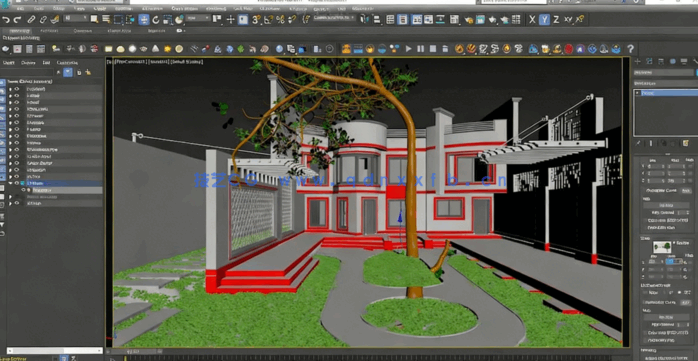Restrict transforms to the XY plane
The width and height of the screenshot is (698, 361).
(x=568, y=19)
